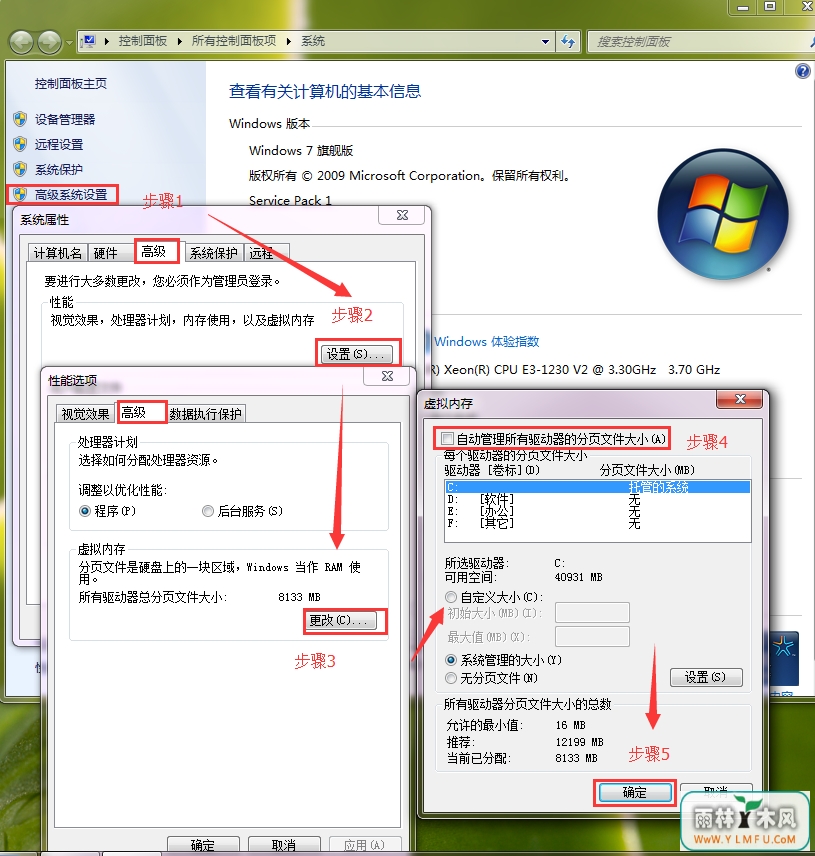Open 数据执行保护 tab
Screen dimensions: 815x856
205,414
